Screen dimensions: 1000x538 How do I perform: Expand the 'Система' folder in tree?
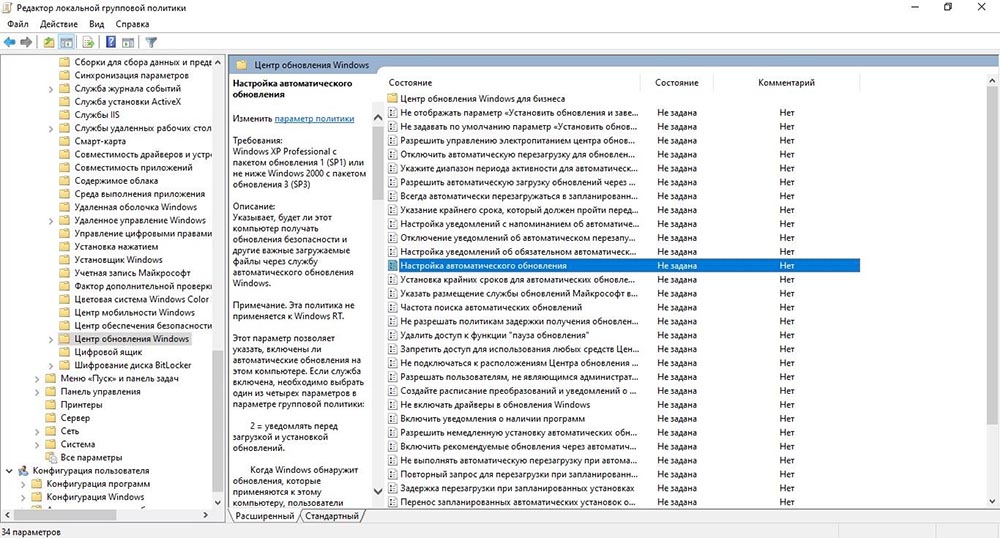click(x=37, y=444)
